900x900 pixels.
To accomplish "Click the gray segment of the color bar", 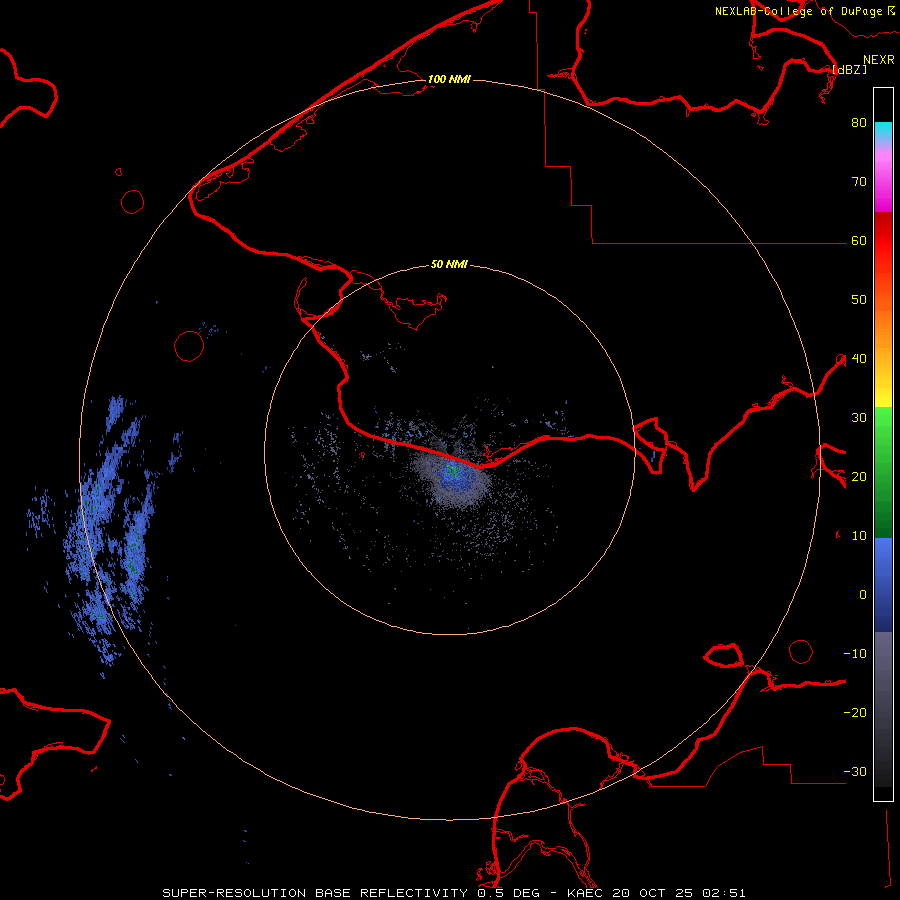I will (883, 709).
